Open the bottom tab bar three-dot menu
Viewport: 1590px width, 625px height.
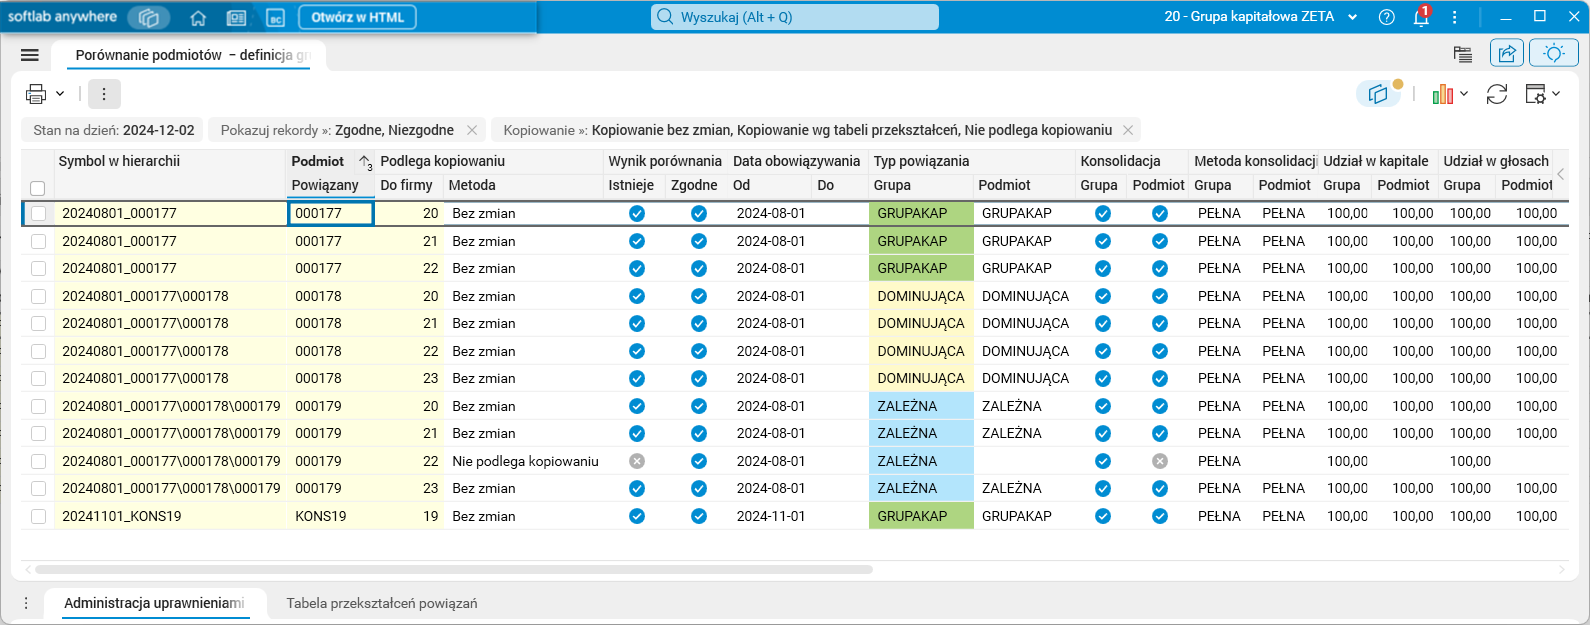click(26, 603)
